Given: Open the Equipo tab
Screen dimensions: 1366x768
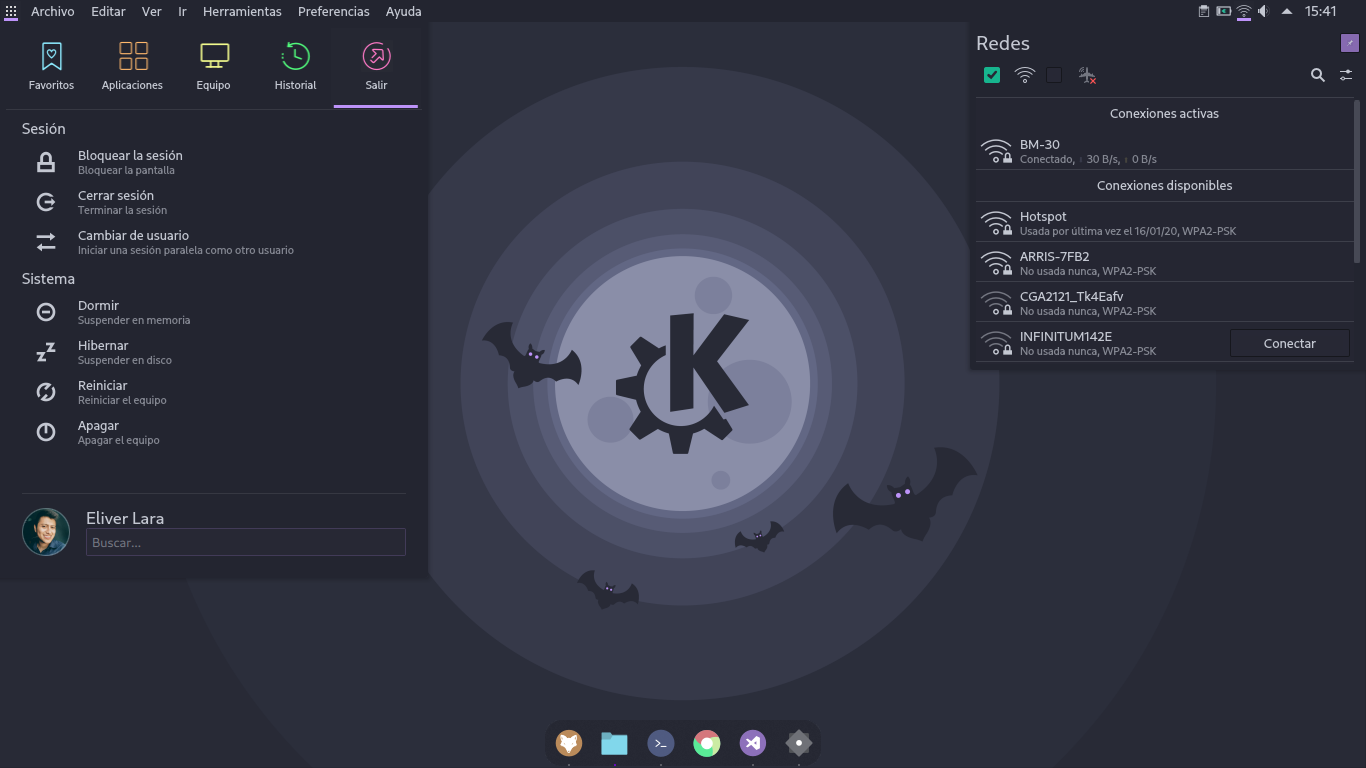Looking at the screenshot, I should pyautogui.click(x=213, y=66).
